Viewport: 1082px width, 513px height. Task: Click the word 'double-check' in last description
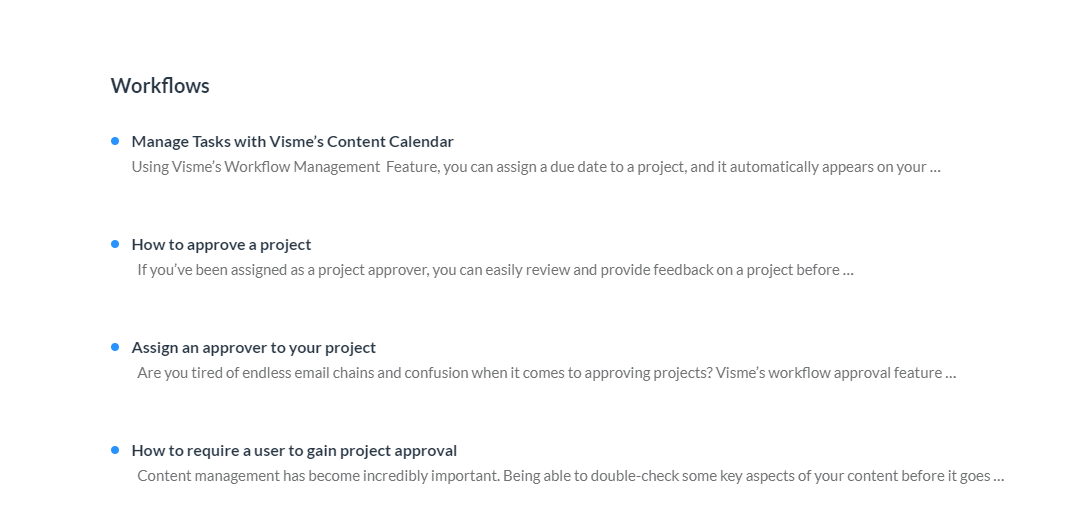click(x=632, y=476)
